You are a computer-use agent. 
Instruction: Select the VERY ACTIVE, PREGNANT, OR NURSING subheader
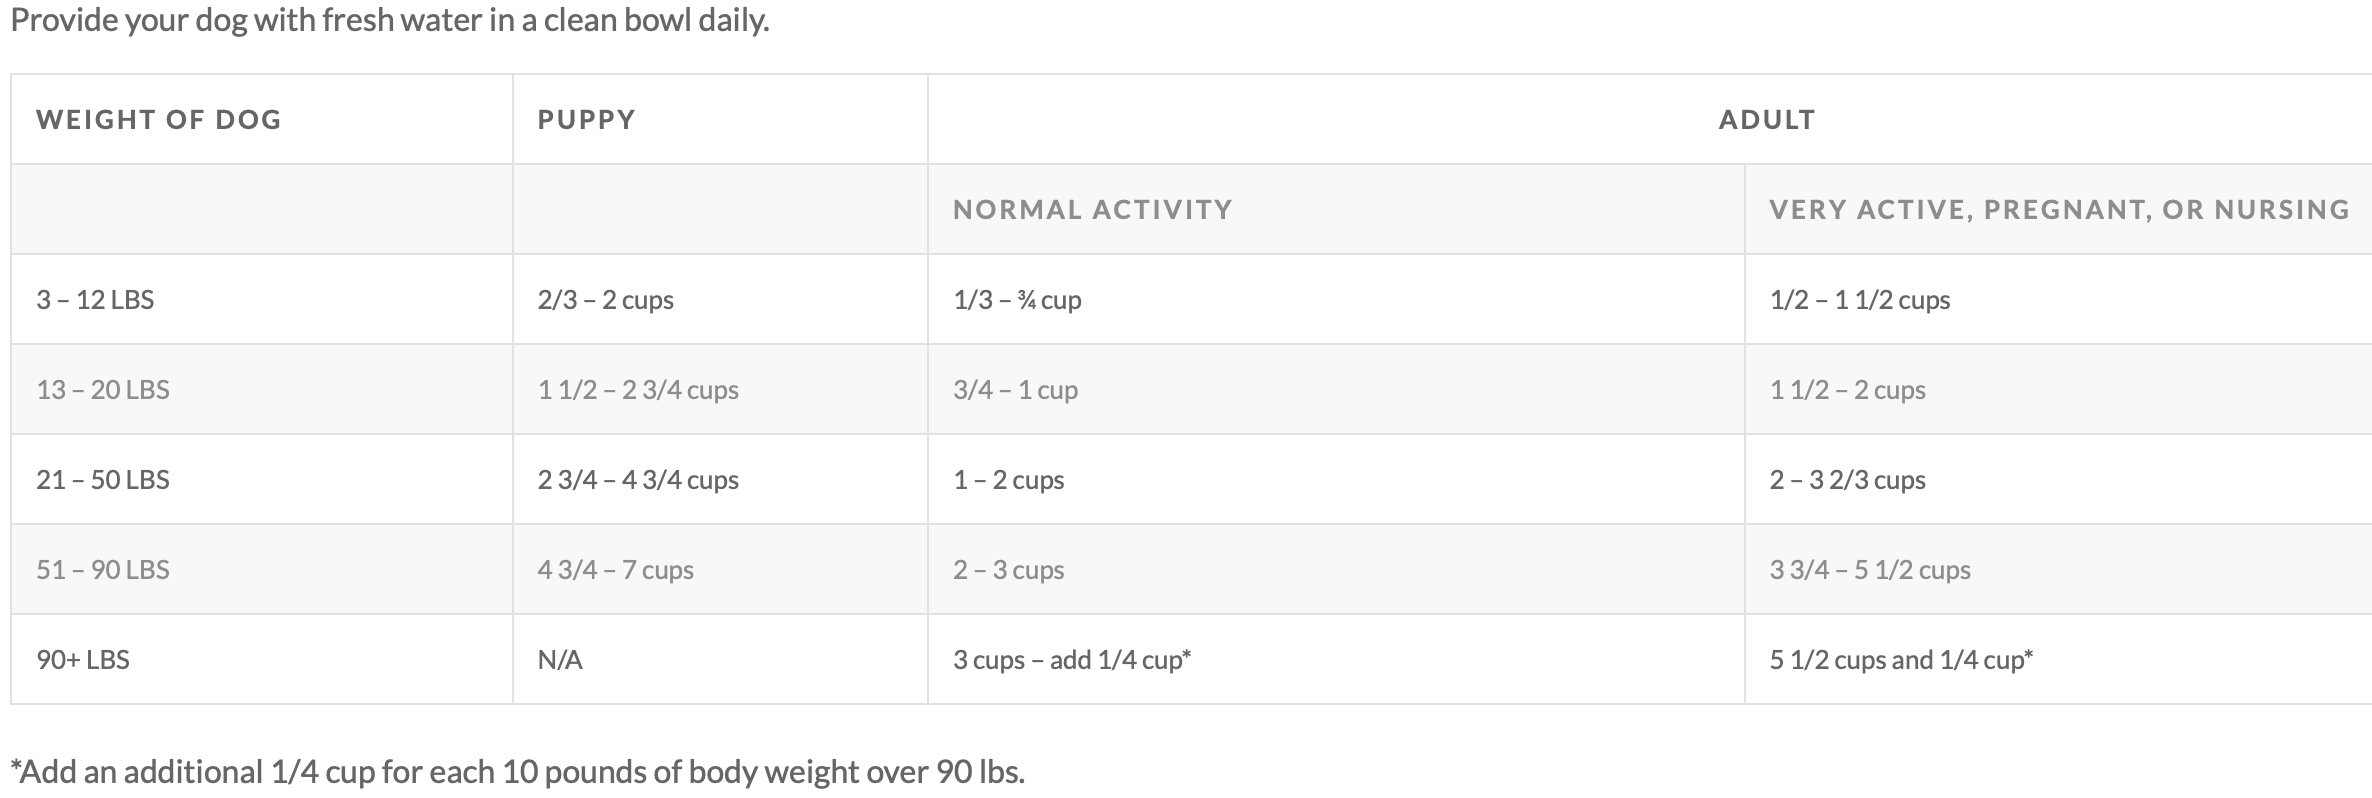2059,210
